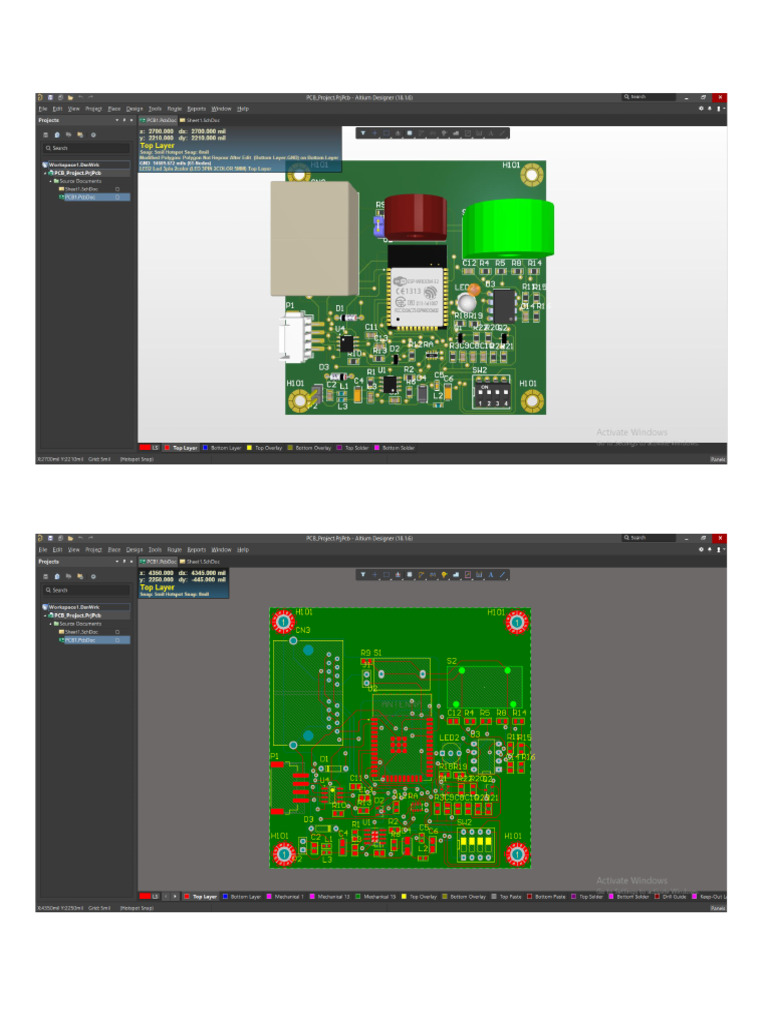Click selection filter icon in 3D window's Active Bar
Viewport: 768px width, 1024px height.
(363, 133)
